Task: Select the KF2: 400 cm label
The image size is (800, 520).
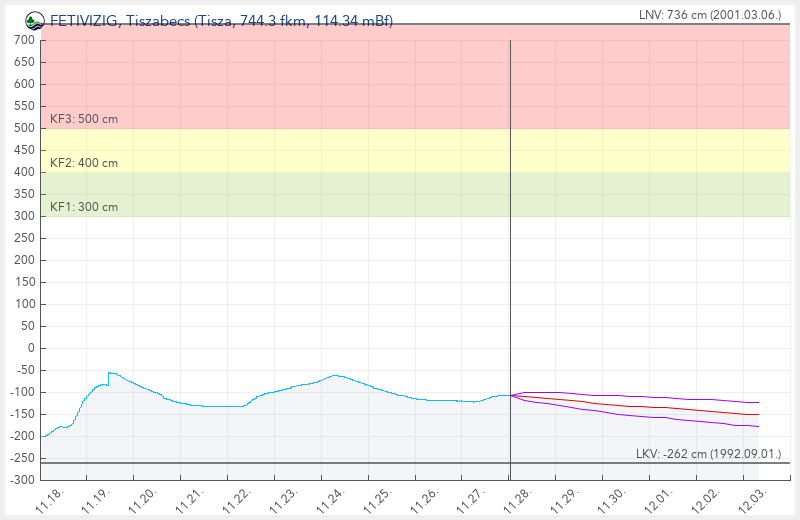Action: click(x=84, y=163)
